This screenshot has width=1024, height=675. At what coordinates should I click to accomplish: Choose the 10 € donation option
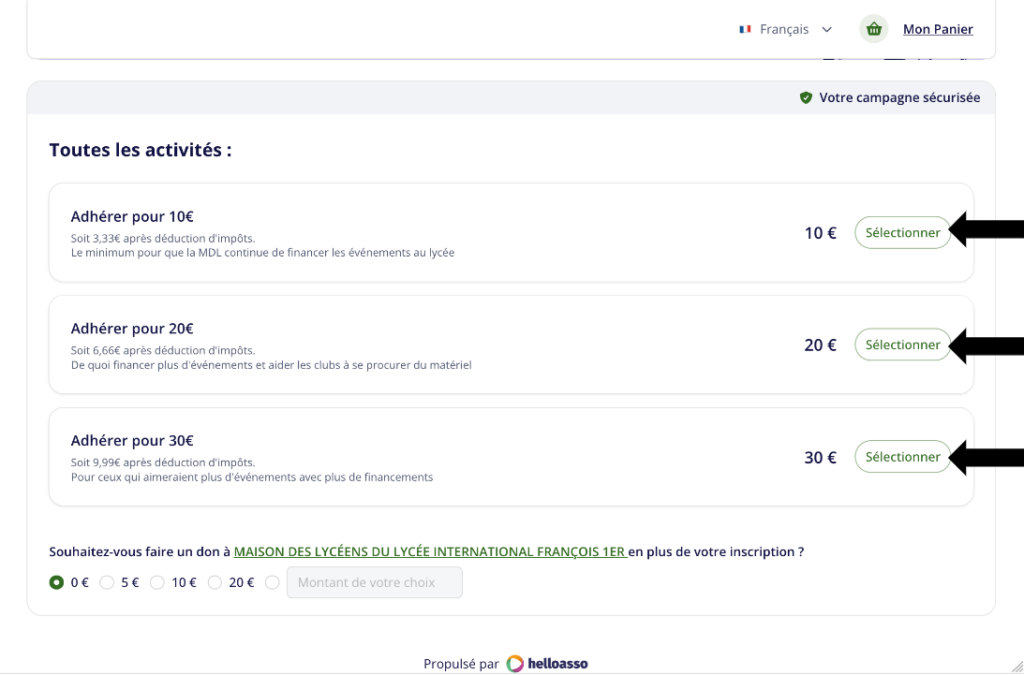point(157,582)
